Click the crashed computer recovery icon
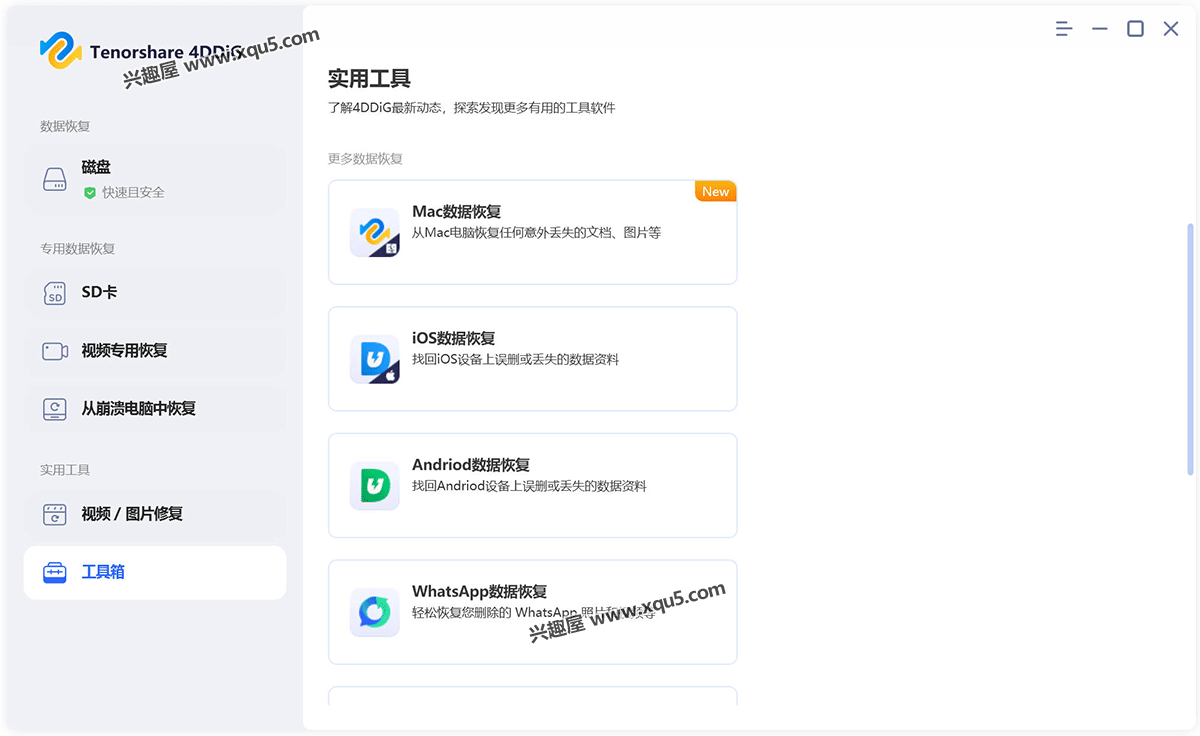Viewport: 1200px width, 736px height. click(x=54, y=409)
